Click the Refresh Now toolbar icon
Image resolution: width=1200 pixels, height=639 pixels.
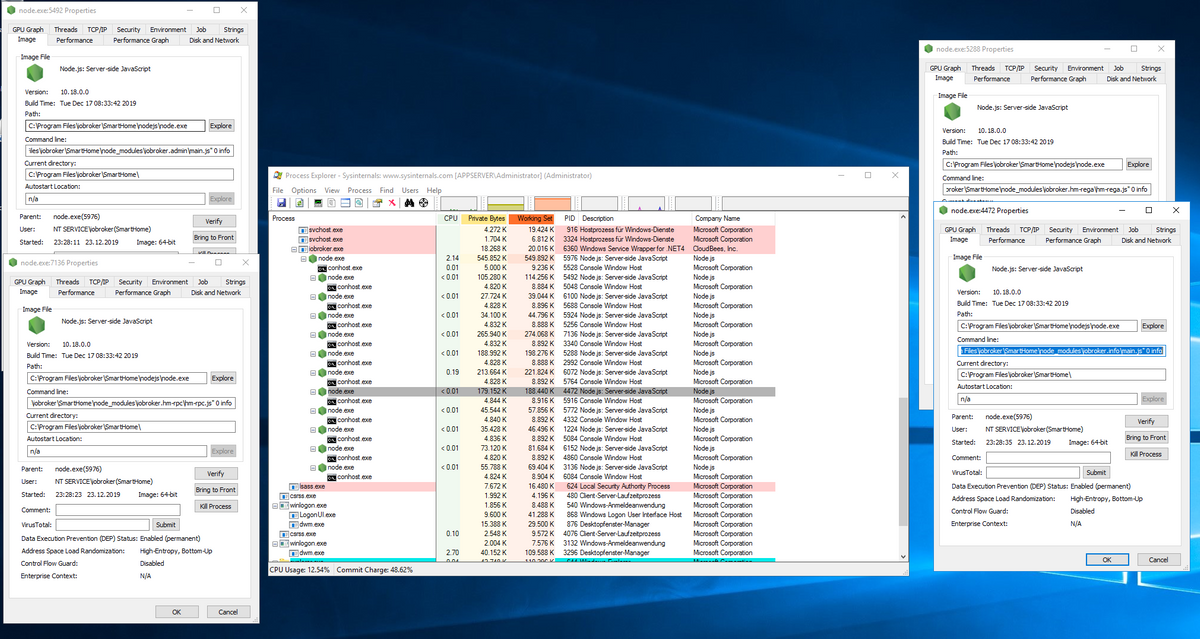[x=299, y=202]
